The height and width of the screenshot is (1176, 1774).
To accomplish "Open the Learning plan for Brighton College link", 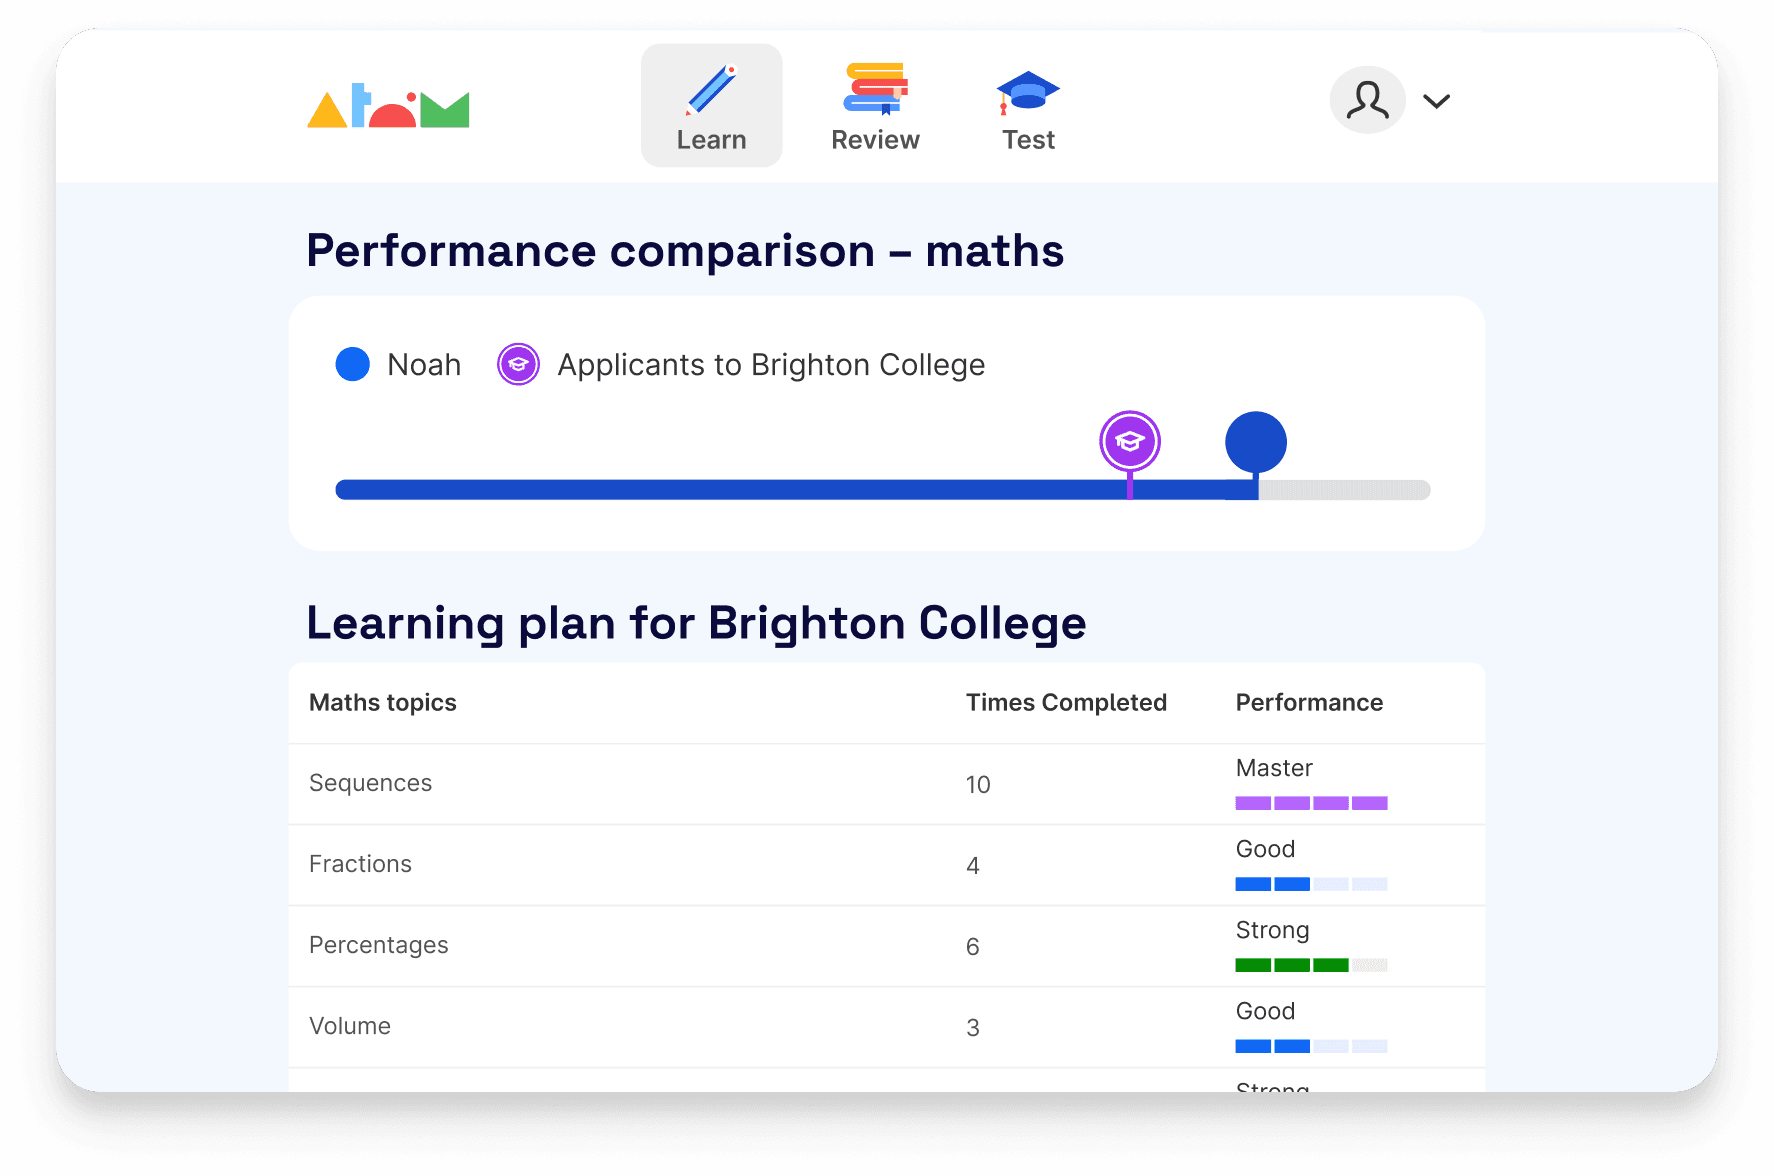I will click(696, 622).
